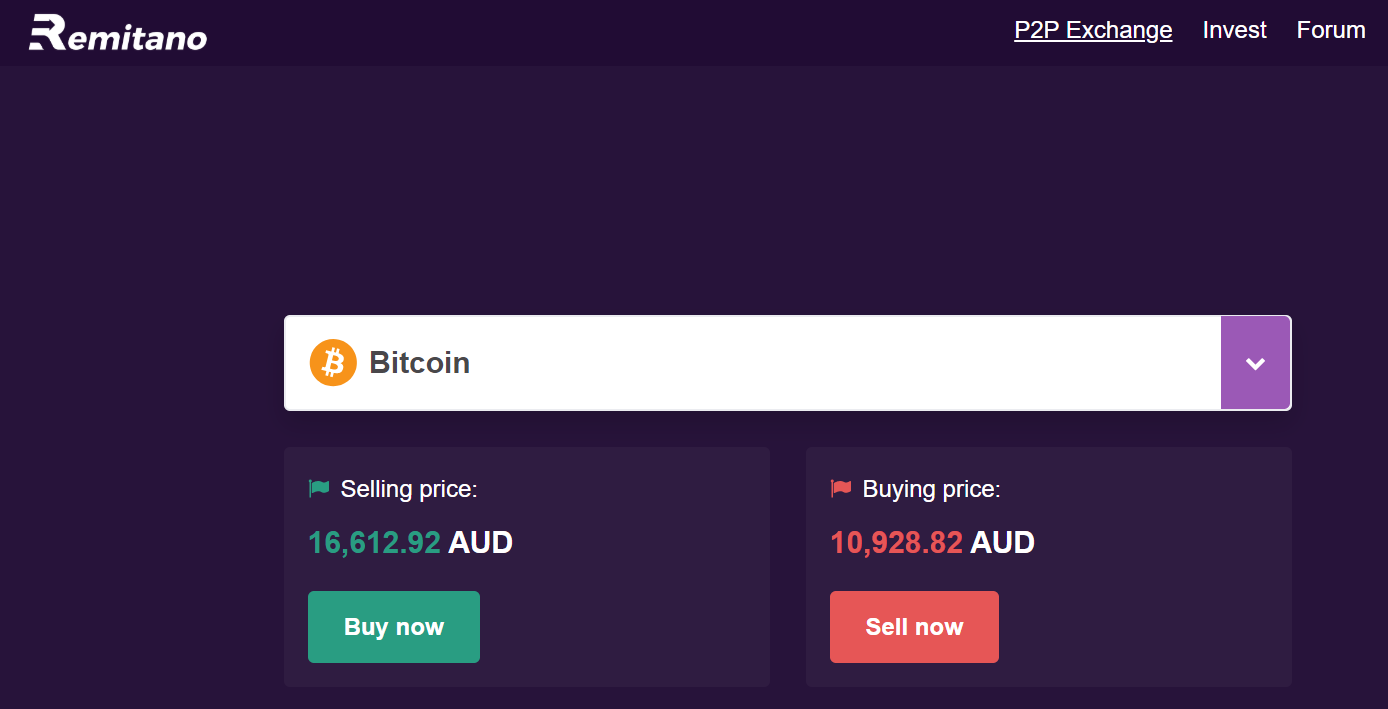
Task: Click the red flag beside Buying price
Action: point(841,489)
